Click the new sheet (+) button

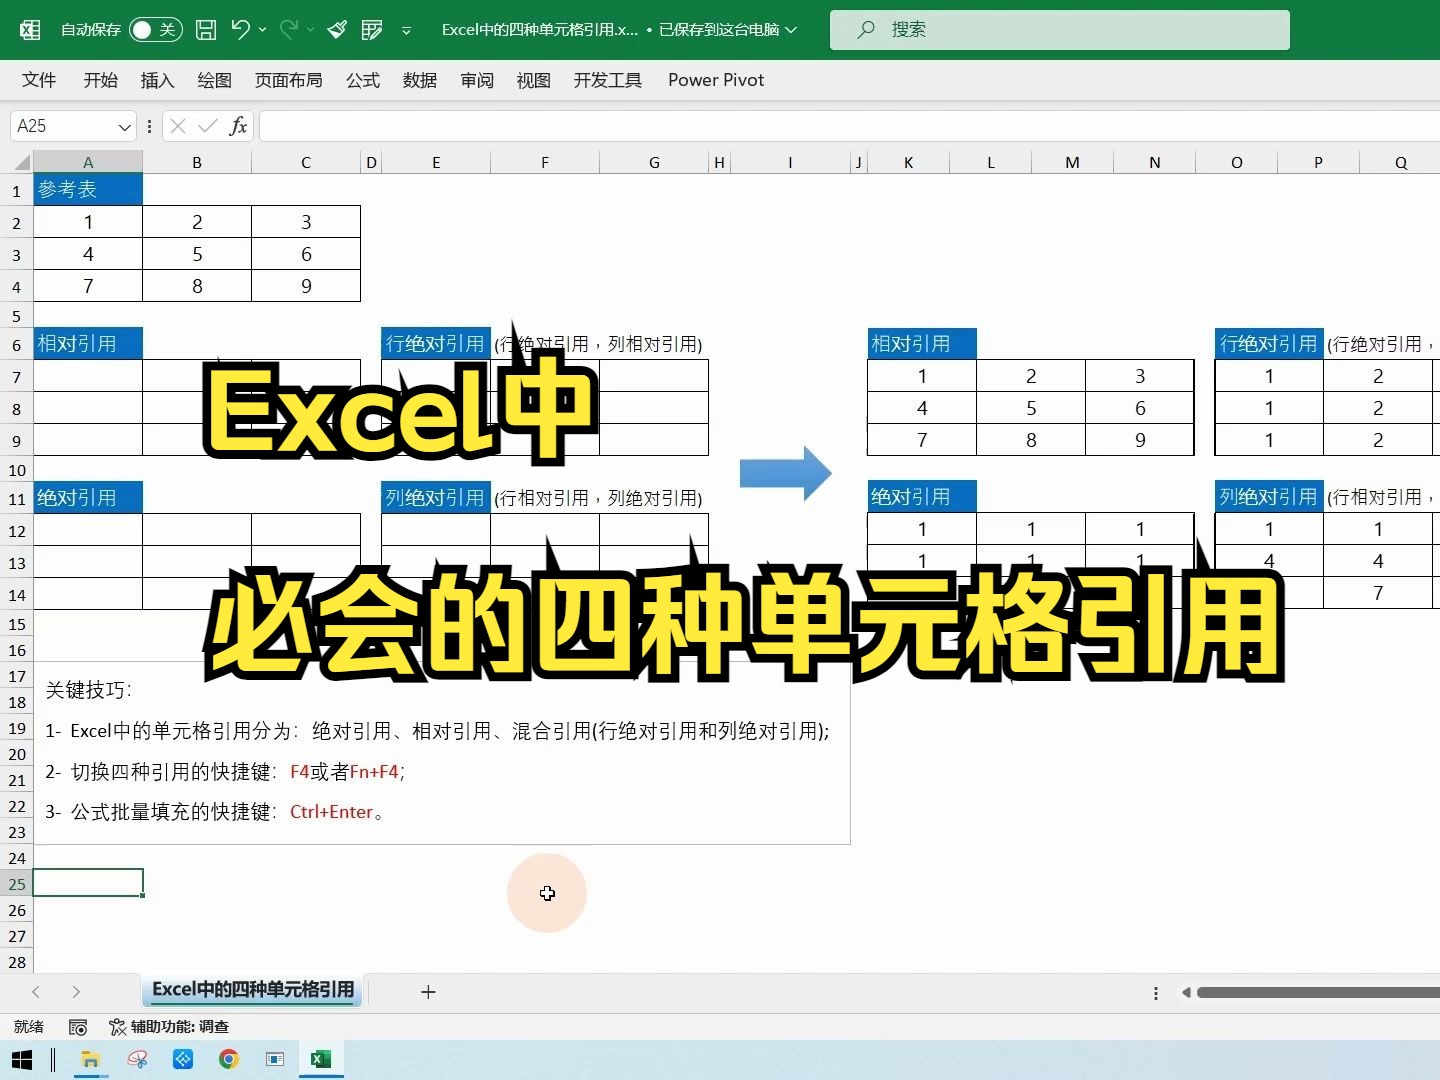(428, 992)
